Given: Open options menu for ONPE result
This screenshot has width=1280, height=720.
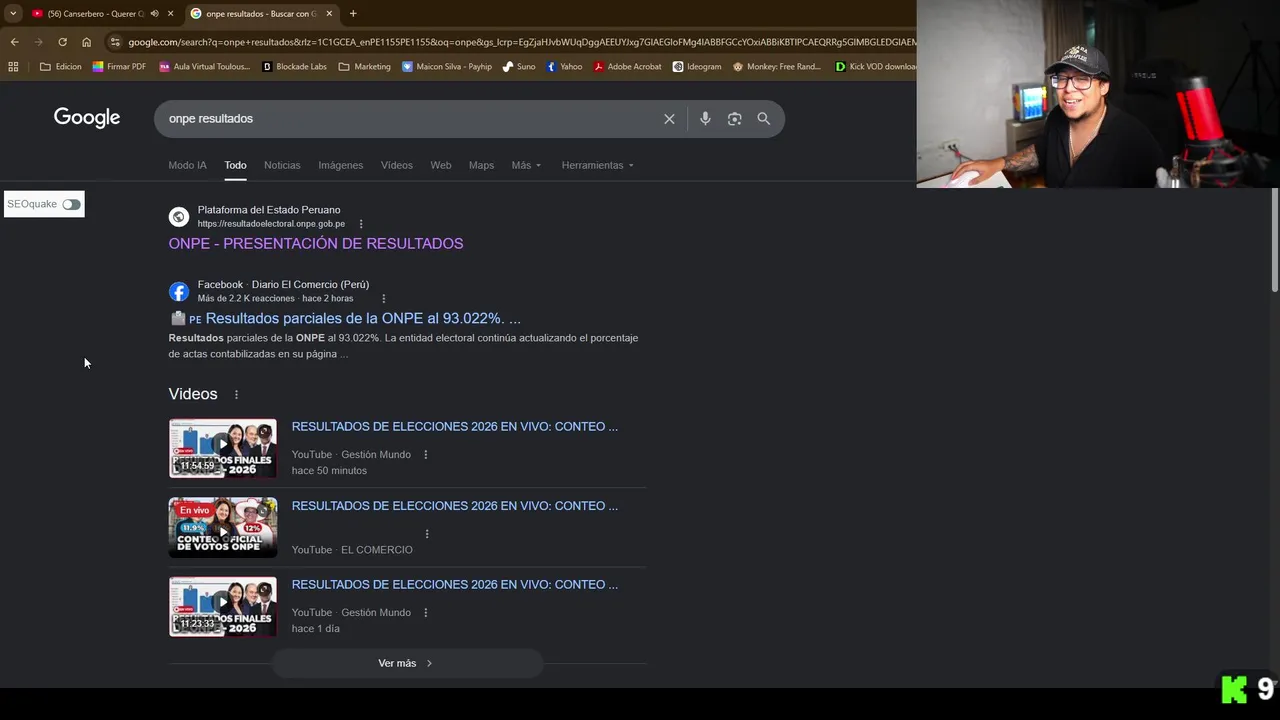Looking at the screenshot, I should click(x=361, y=224).
